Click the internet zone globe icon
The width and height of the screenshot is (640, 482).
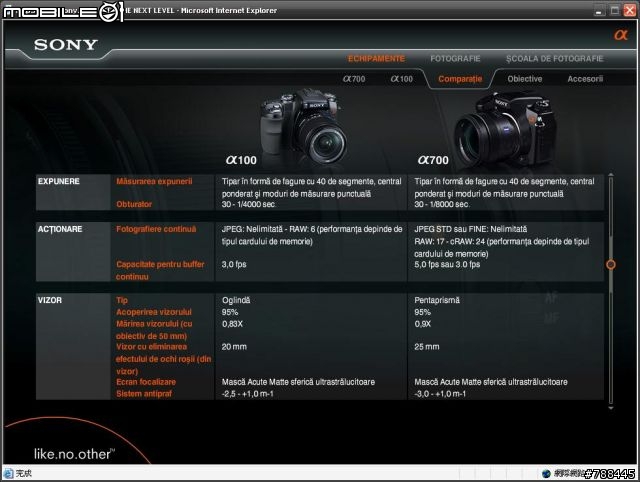coord(546,473)
